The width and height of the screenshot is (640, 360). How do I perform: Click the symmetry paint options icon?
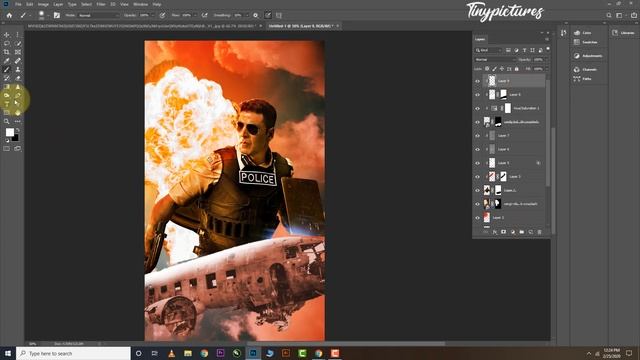click(279, 16)
